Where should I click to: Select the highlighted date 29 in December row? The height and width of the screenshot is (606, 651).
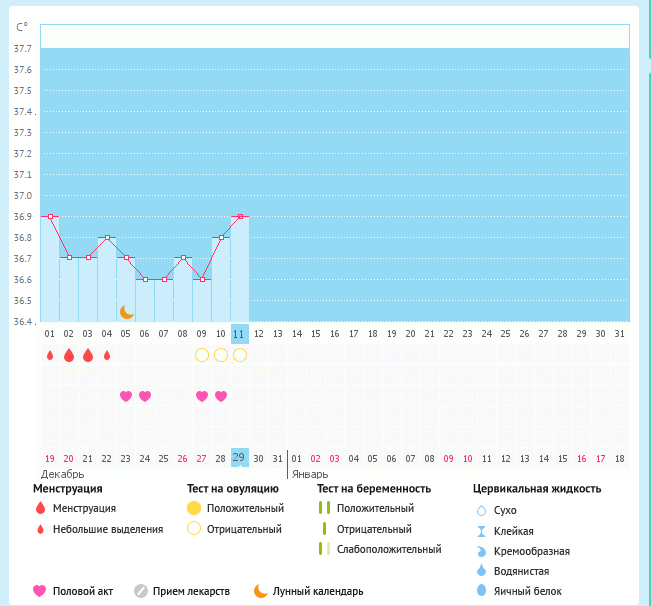click(x=239, y=457)
